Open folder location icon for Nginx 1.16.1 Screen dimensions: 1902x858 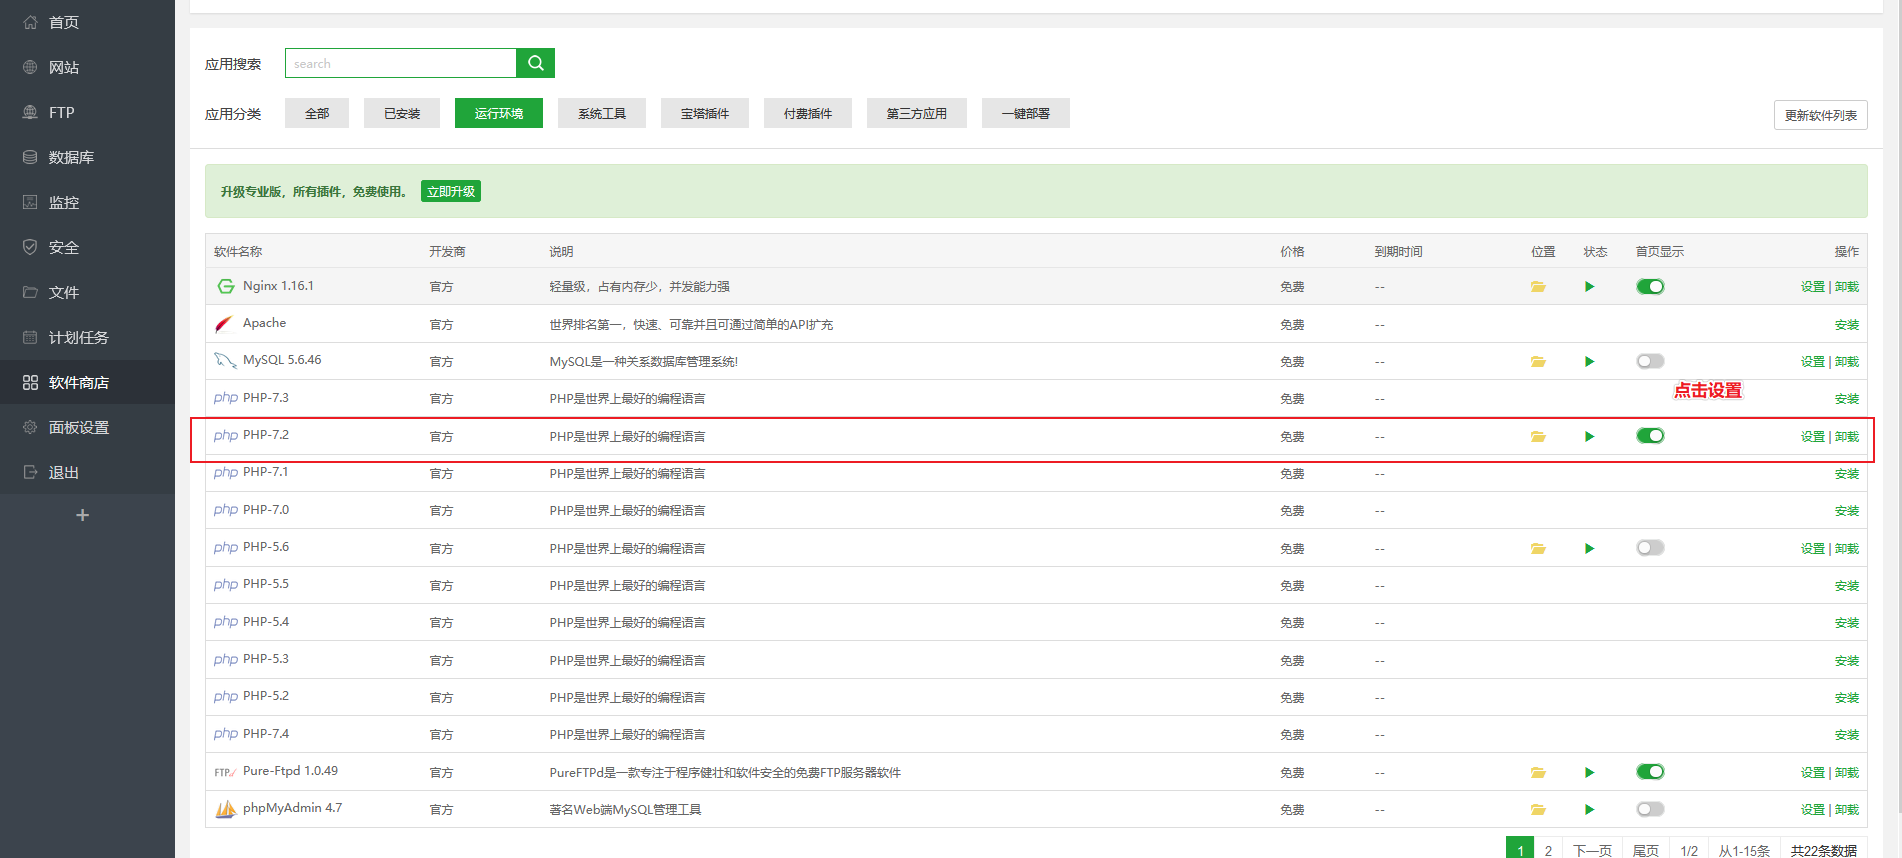point(1538,287)
